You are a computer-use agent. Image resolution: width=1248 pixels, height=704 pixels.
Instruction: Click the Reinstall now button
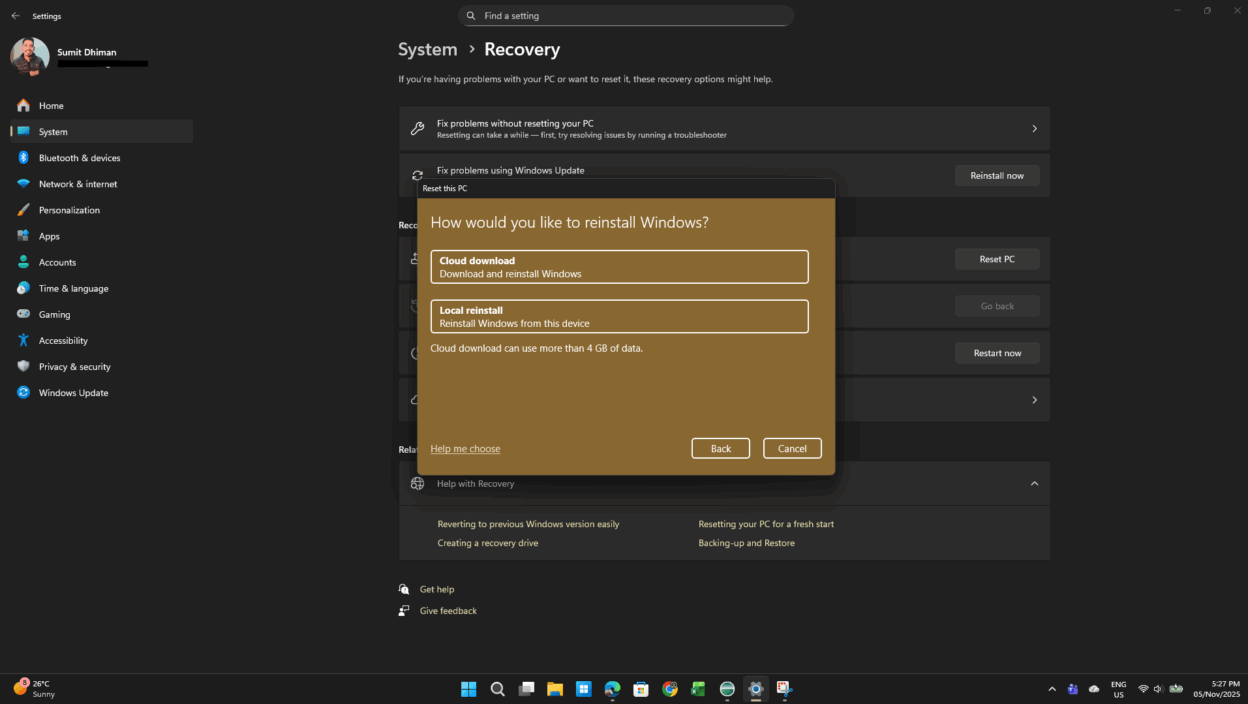[997, 175]
